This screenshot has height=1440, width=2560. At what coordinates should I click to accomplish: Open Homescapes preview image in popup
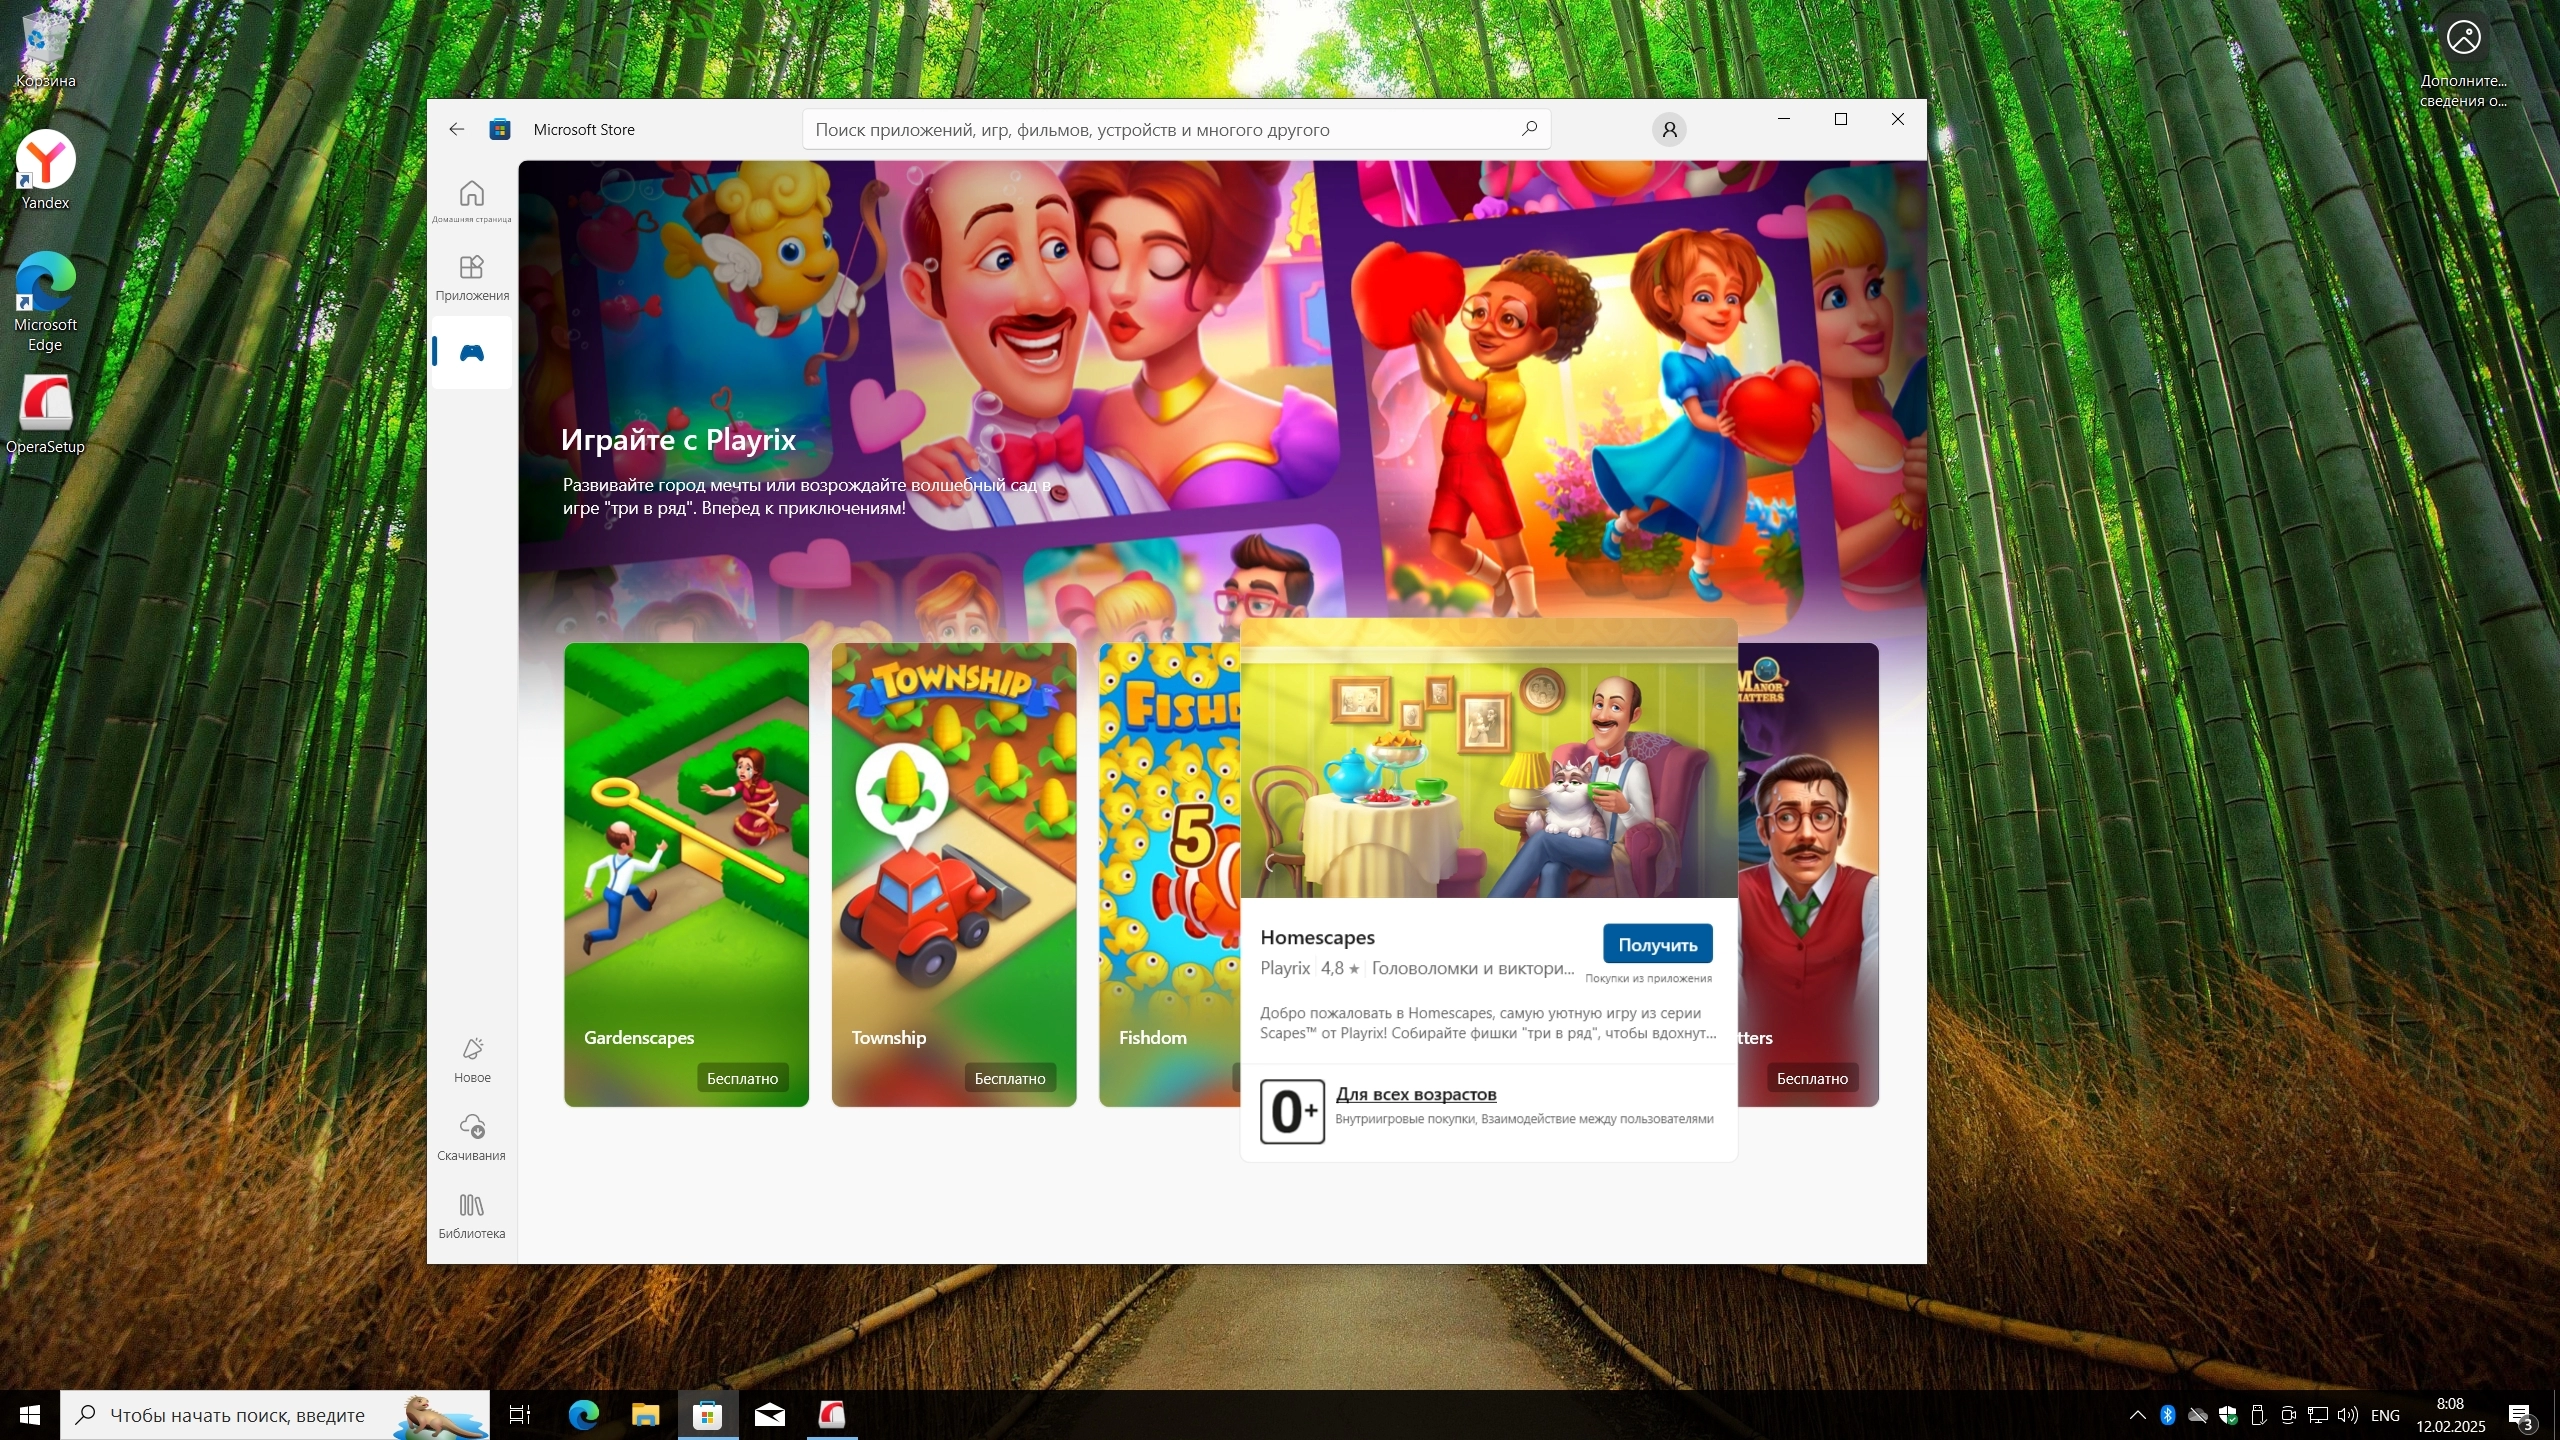point(1487,770)
